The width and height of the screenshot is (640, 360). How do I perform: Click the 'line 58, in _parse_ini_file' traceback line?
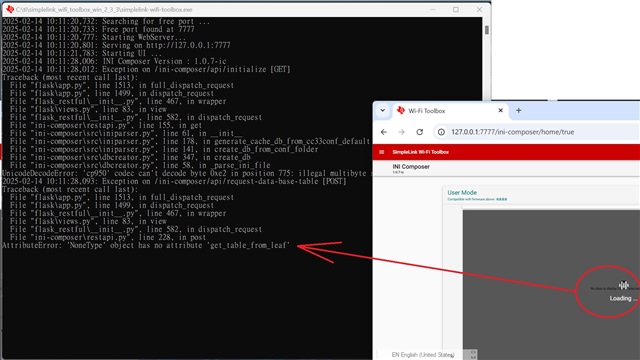point(140,165)
